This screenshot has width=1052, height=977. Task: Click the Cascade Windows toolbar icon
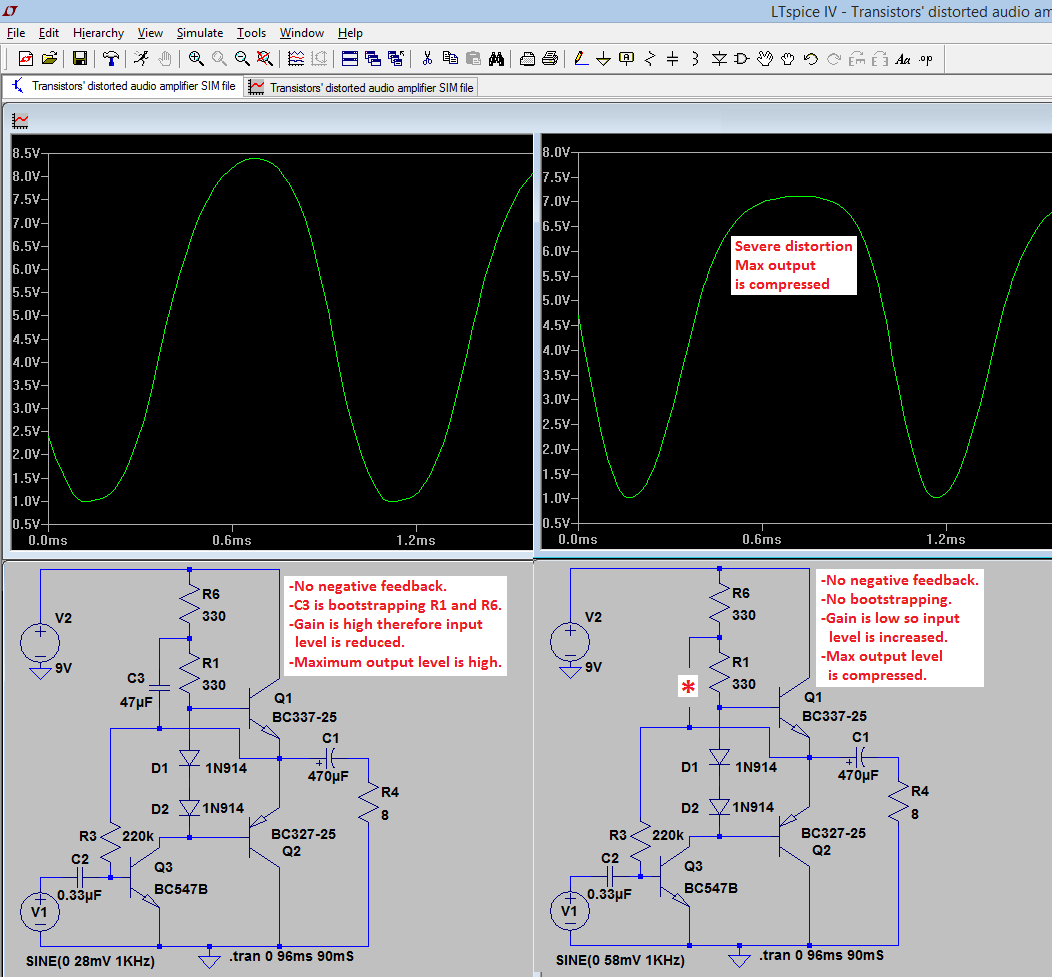pyautogui.click(x=372, y=59)
